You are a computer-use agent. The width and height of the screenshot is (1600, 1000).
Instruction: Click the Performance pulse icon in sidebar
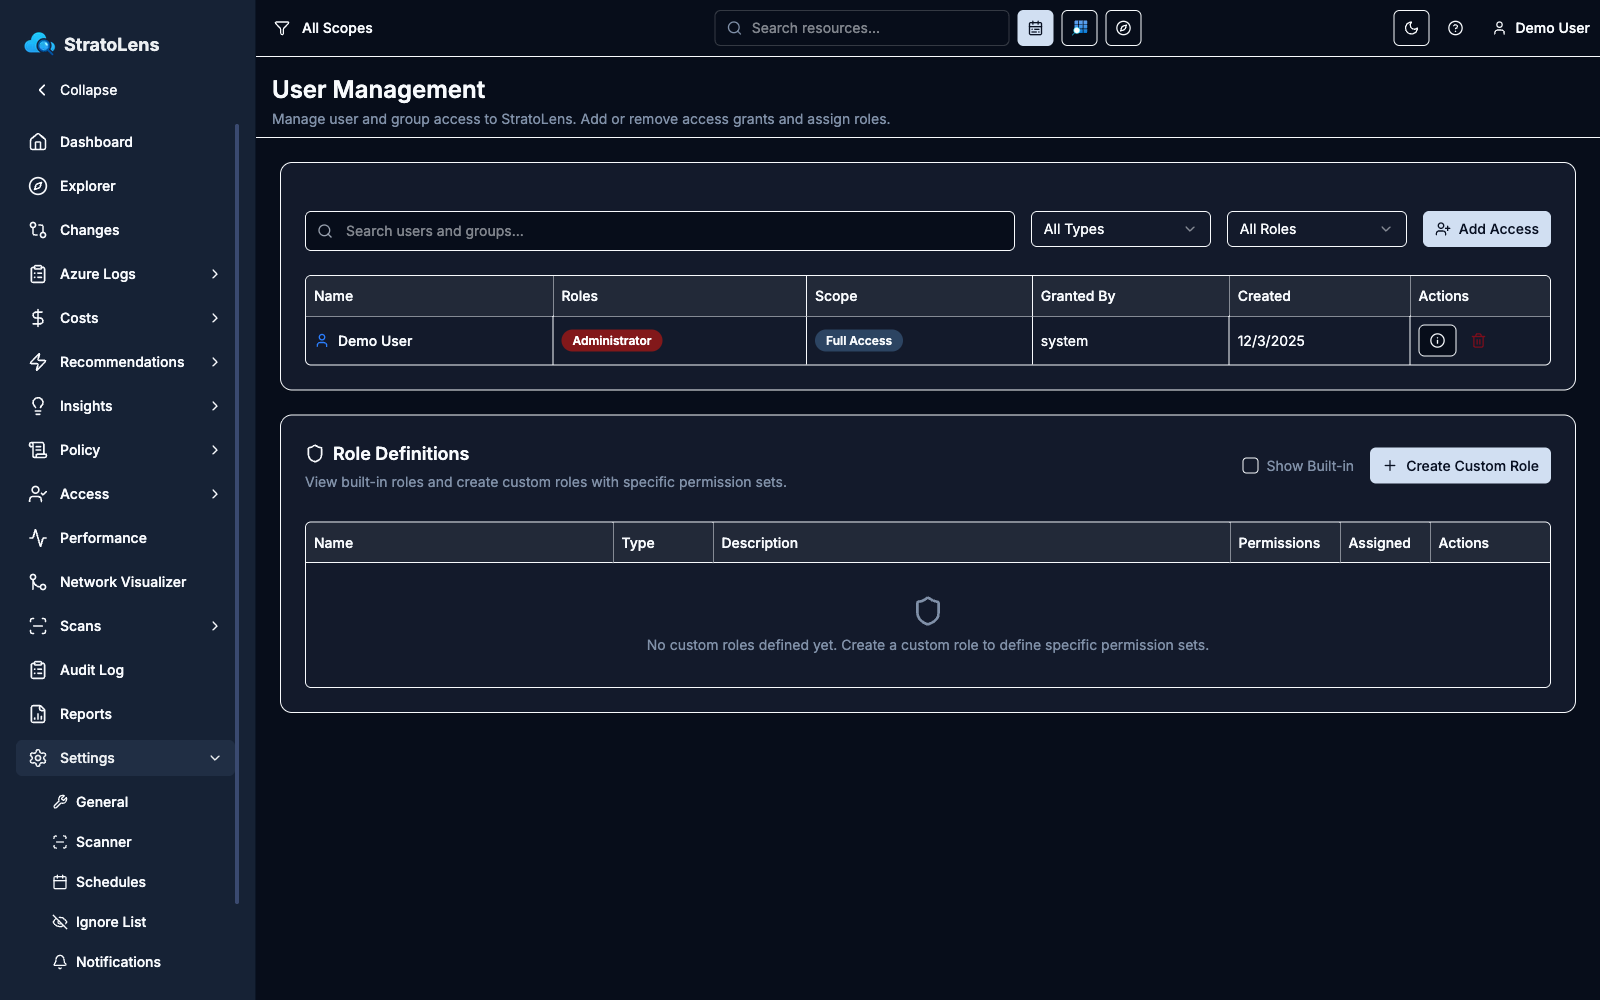(x=38, y=538)
